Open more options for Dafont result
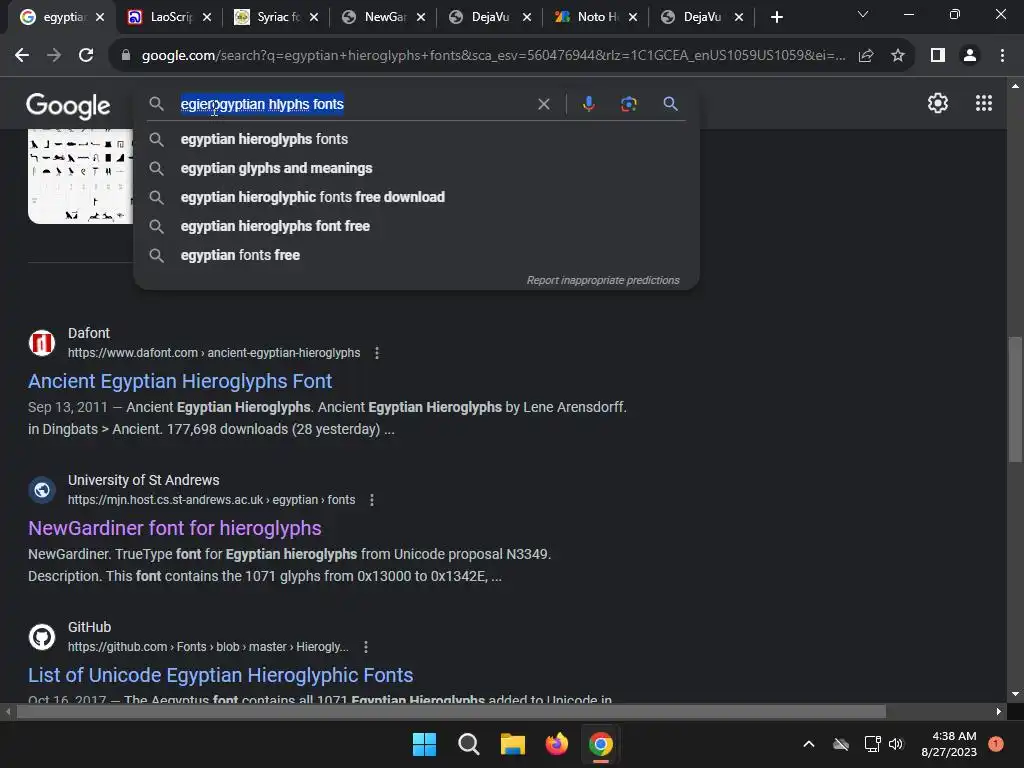Image resolution: width=1024 pixels, height=768 pixels. tap(377, 353)
